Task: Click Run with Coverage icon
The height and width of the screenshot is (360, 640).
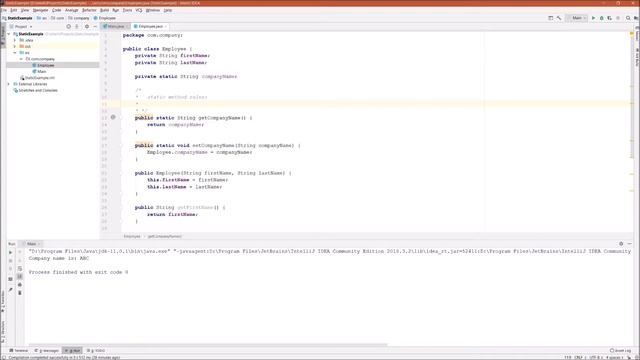Action: 610,18
